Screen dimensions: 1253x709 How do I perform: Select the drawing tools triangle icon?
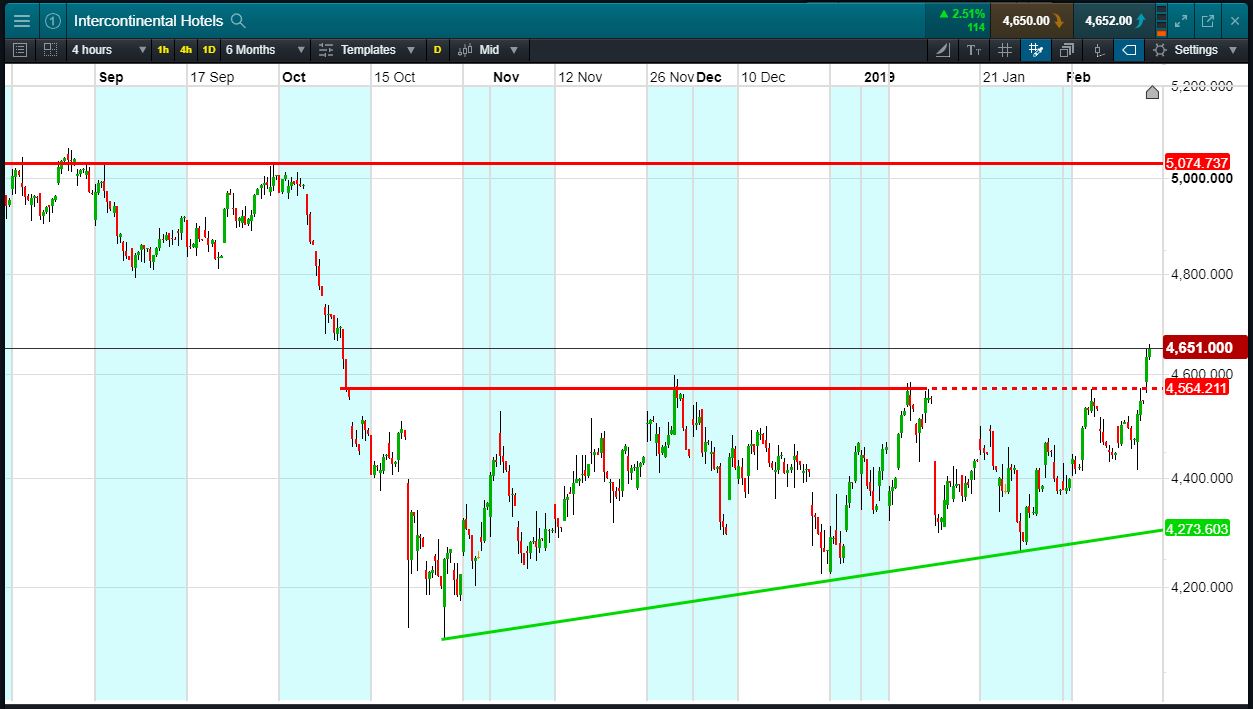(944, 49)
